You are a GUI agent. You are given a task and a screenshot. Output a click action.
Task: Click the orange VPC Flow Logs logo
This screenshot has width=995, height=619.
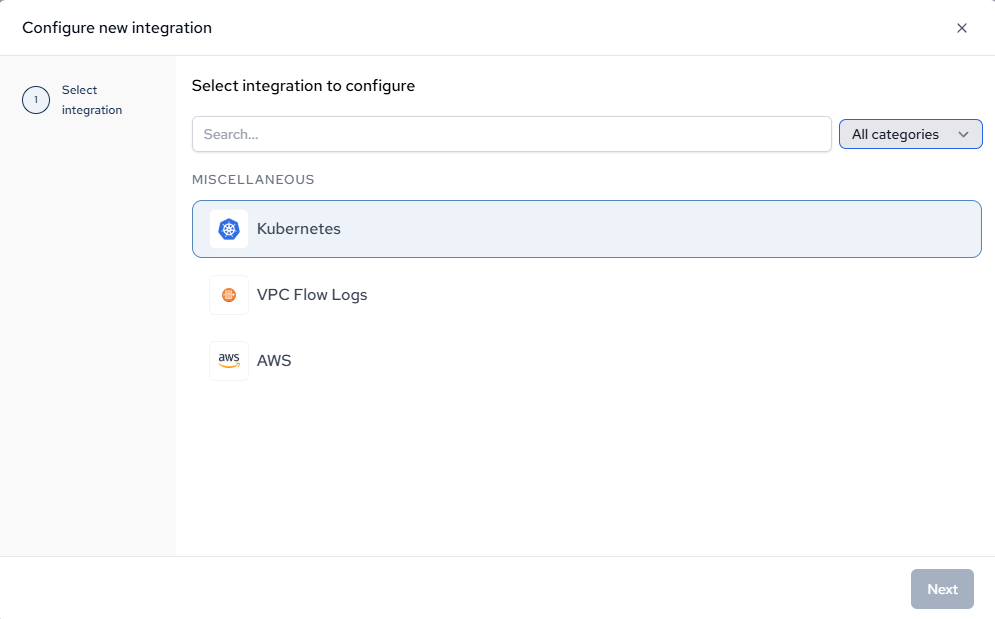pos(229,294)
